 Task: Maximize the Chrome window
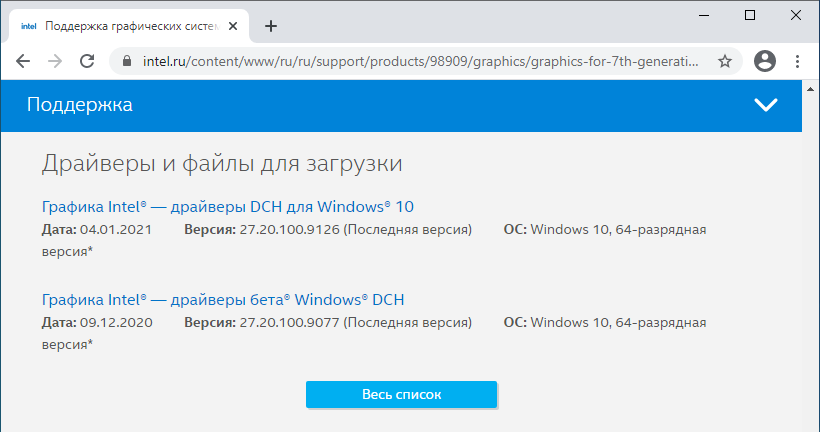tap(750, 15)
